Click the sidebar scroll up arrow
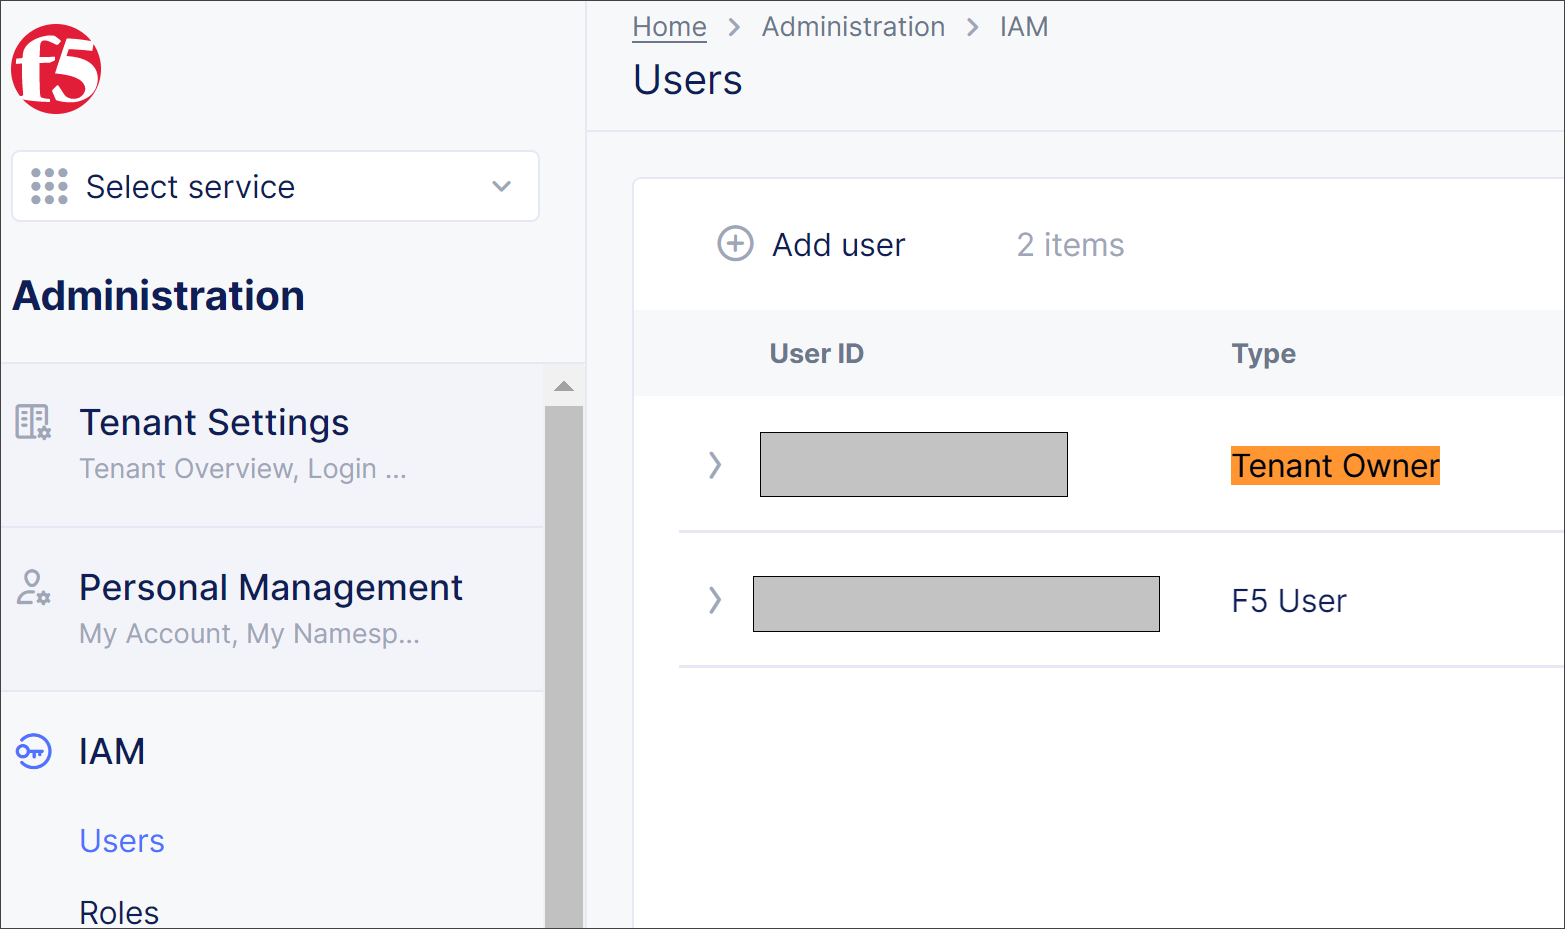This screenshot has width=1565, height=929. coord(564,387)
